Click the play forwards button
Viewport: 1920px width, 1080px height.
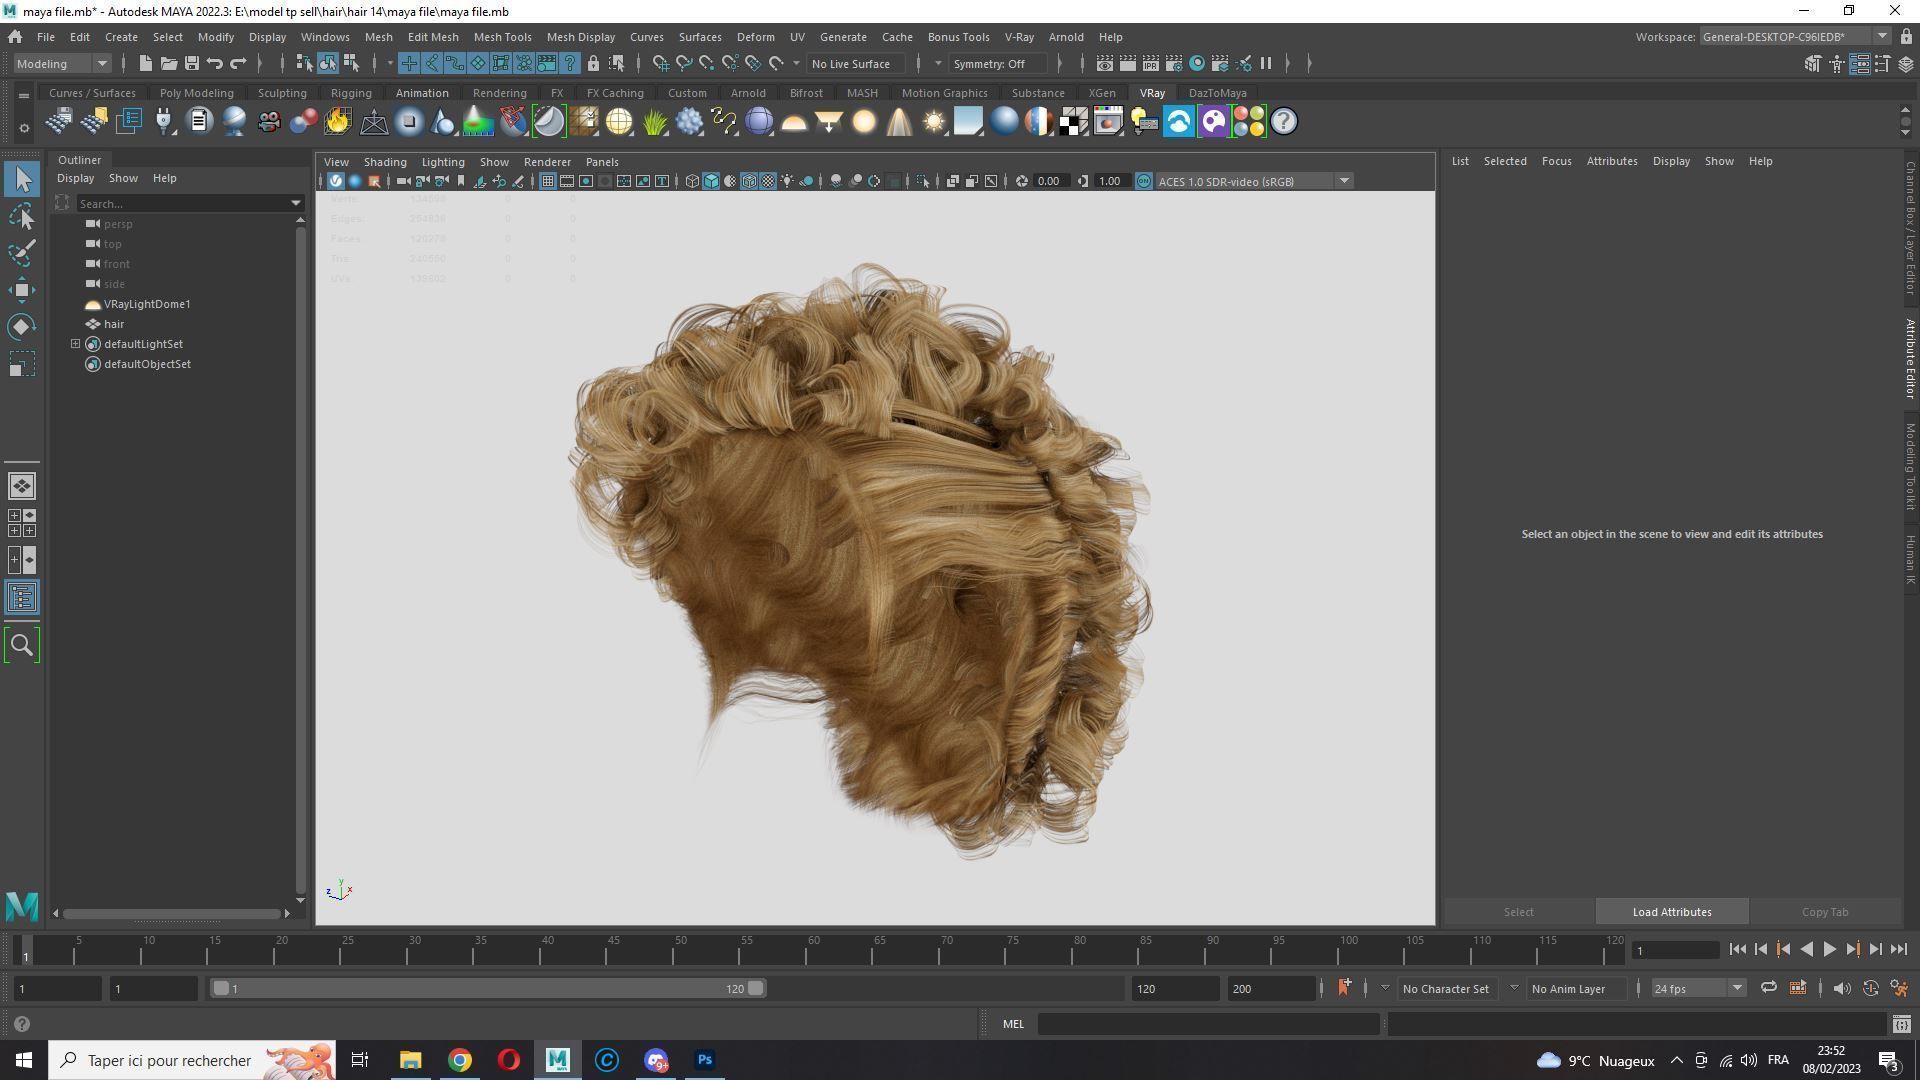pos(1829,949)
